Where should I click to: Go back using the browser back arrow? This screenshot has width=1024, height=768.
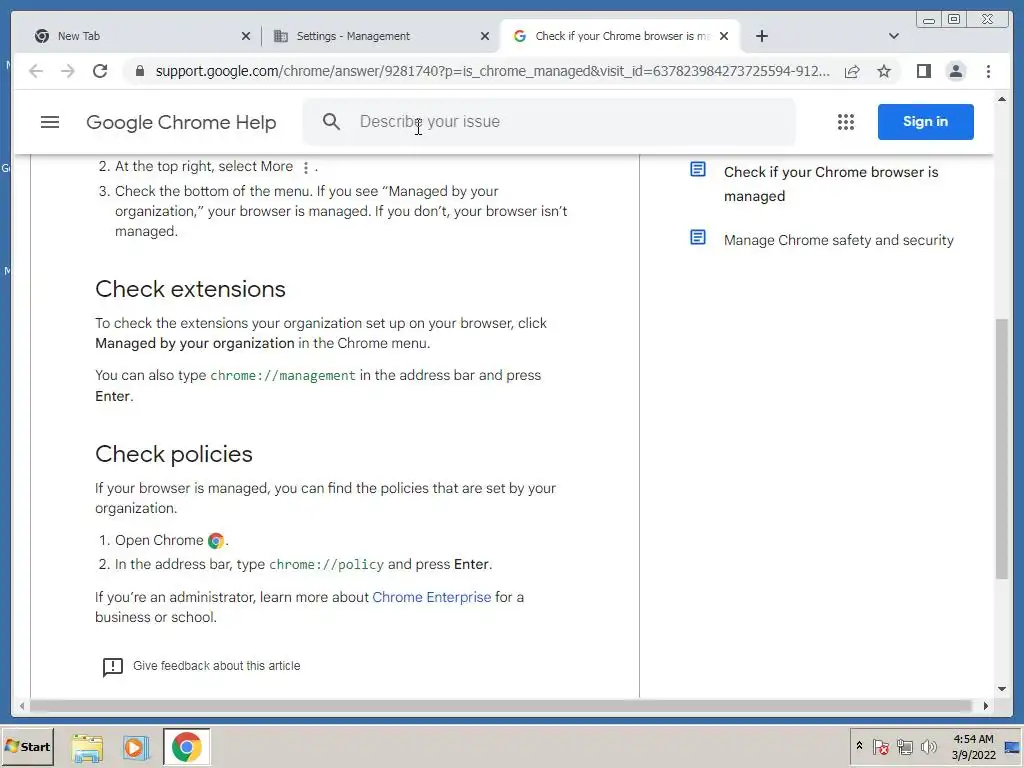pyautogui.click(x=36, y=71)
